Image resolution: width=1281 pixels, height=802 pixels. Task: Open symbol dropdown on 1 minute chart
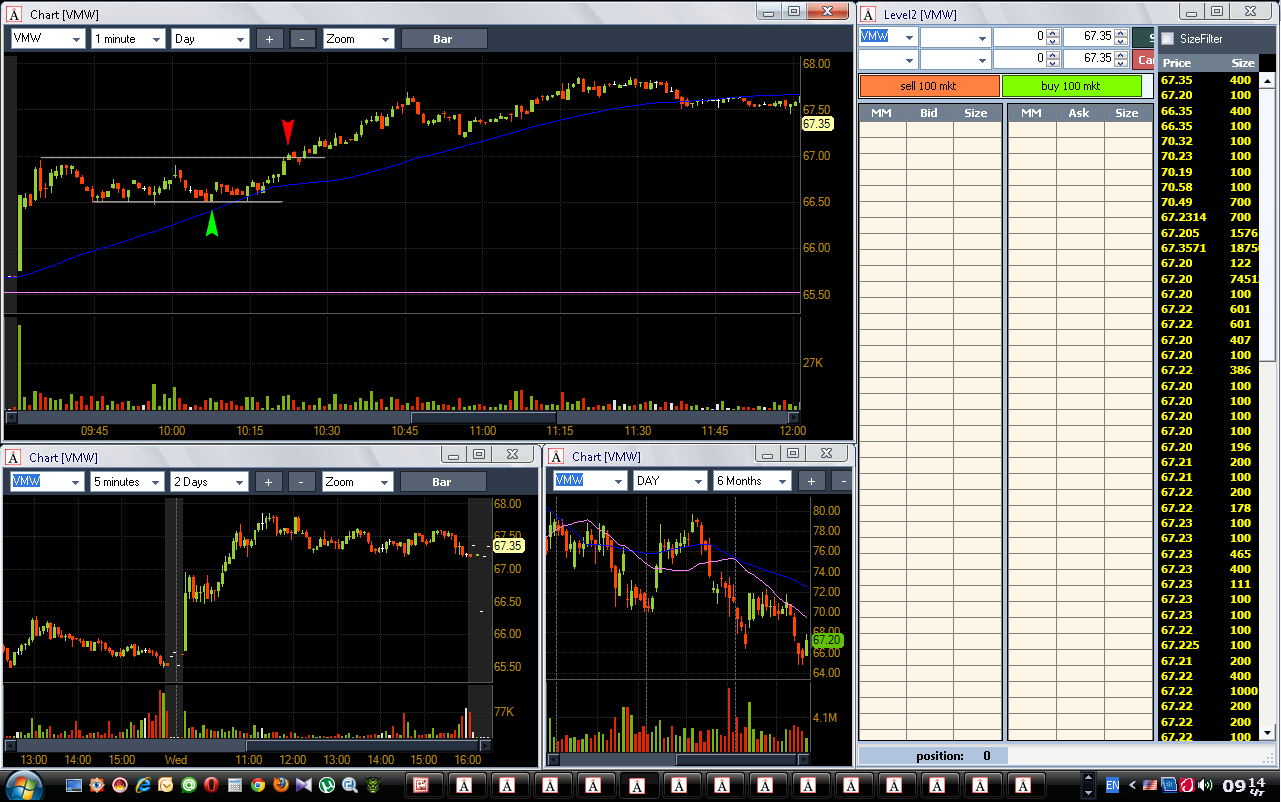(x=77, y=39)
